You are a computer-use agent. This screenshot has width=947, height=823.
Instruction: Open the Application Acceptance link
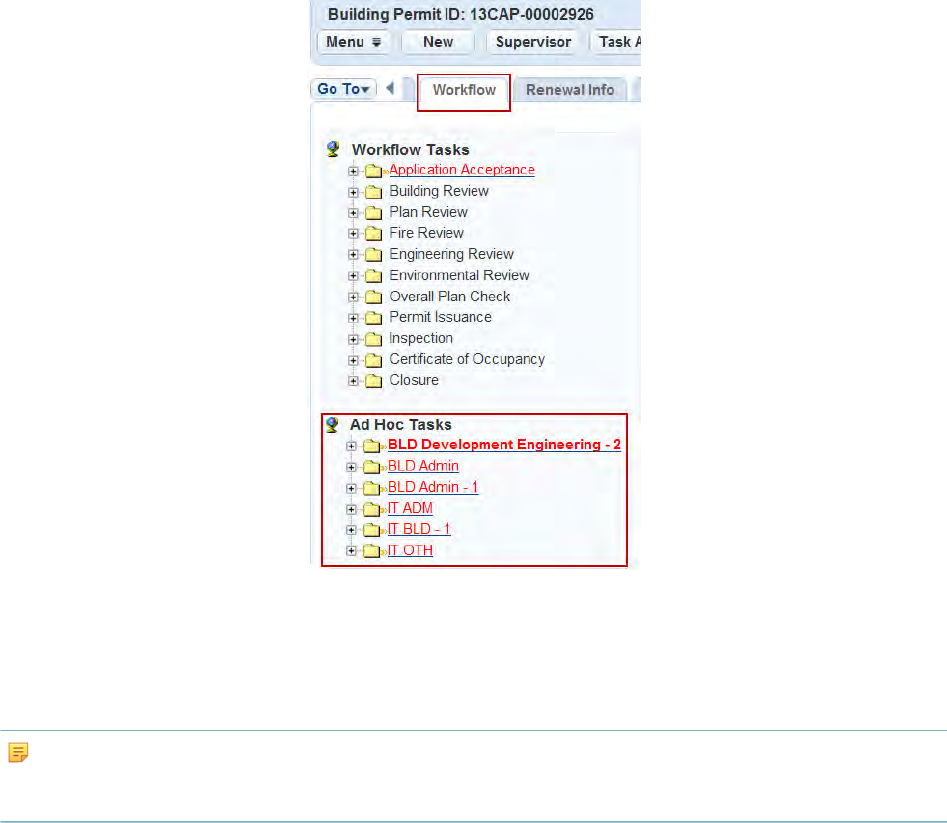click(x=462, y=170)
